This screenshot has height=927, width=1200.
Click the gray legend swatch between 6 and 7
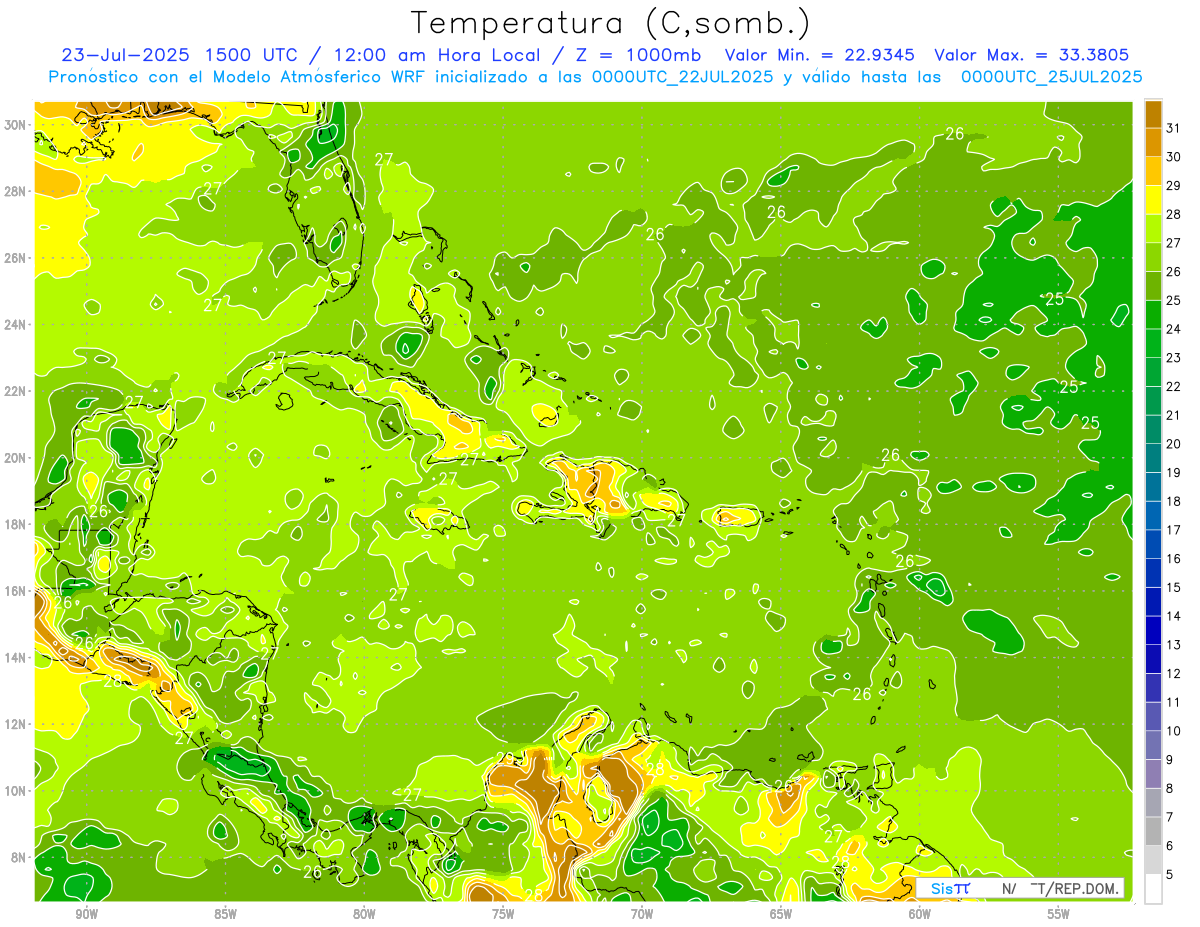(x=1153, y=831)
